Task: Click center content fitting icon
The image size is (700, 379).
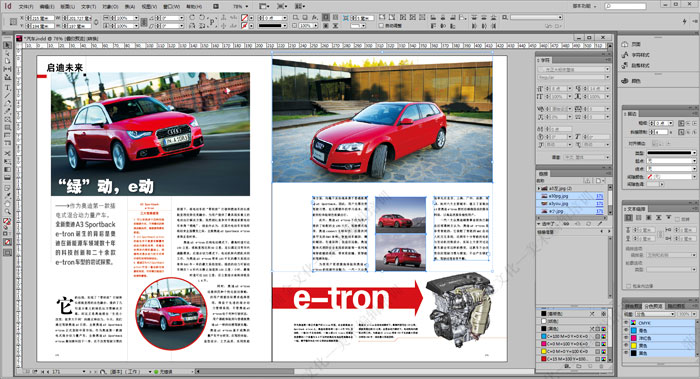Action: click(x=422, y=17)
